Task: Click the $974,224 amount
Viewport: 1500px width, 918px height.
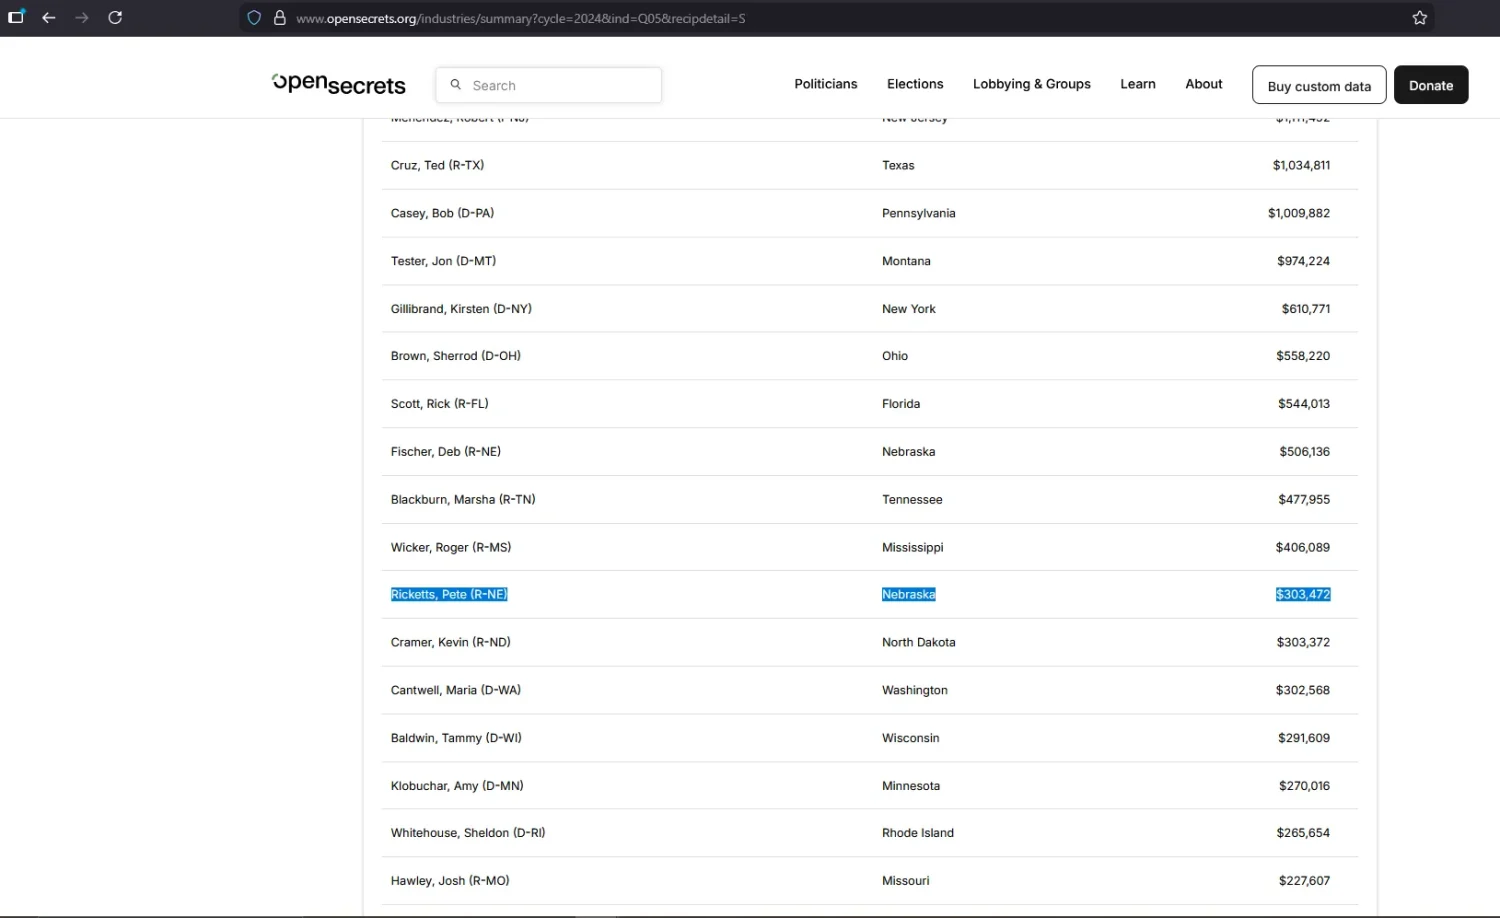Action: 1303,262
